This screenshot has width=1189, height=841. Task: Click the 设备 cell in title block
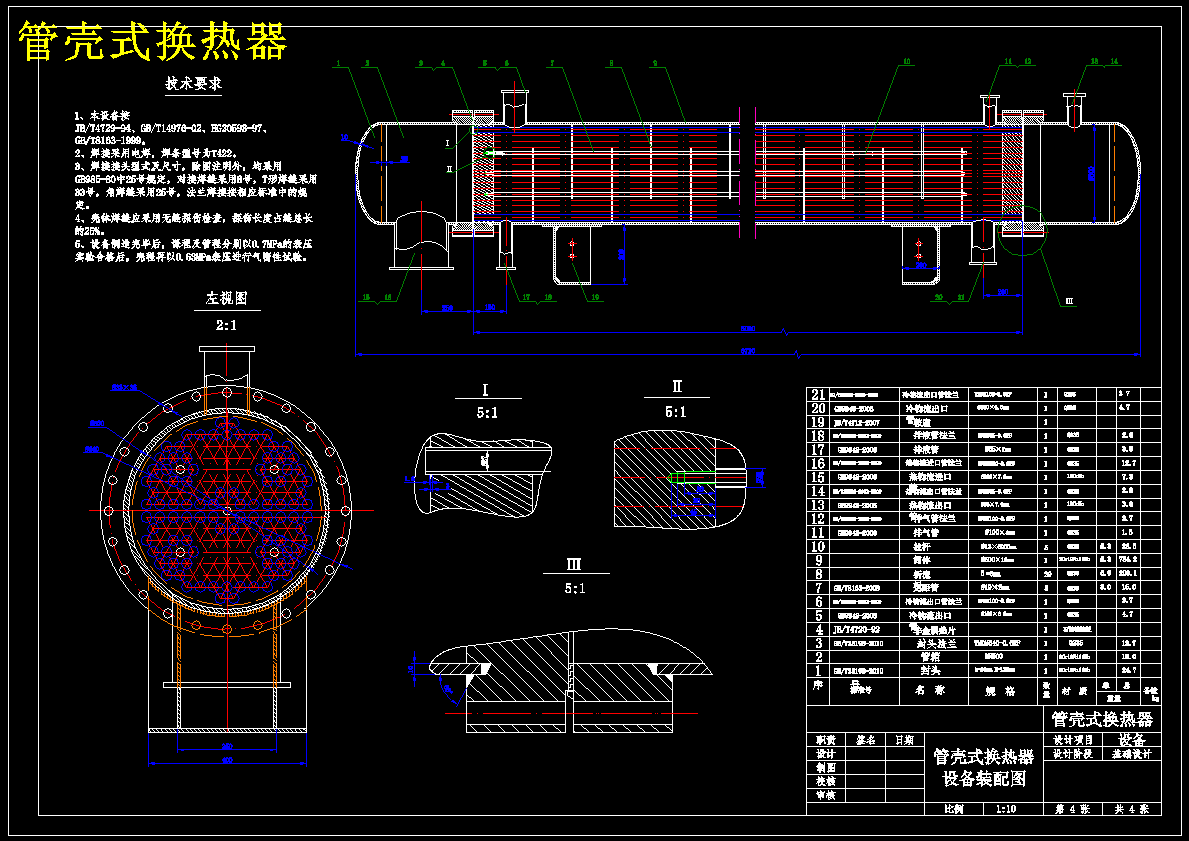click(x=1131, y=739)
